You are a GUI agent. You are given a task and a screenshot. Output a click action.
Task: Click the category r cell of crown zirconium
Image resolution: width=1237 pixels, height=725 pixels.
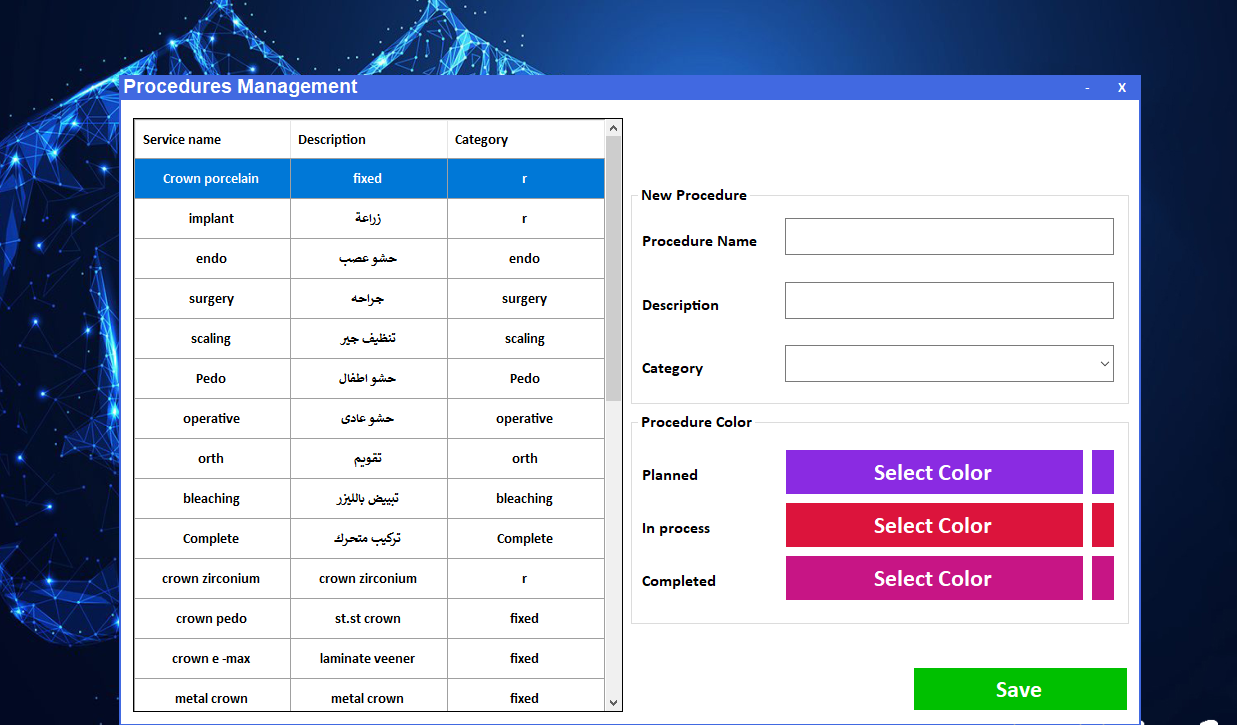click(526, 579)
